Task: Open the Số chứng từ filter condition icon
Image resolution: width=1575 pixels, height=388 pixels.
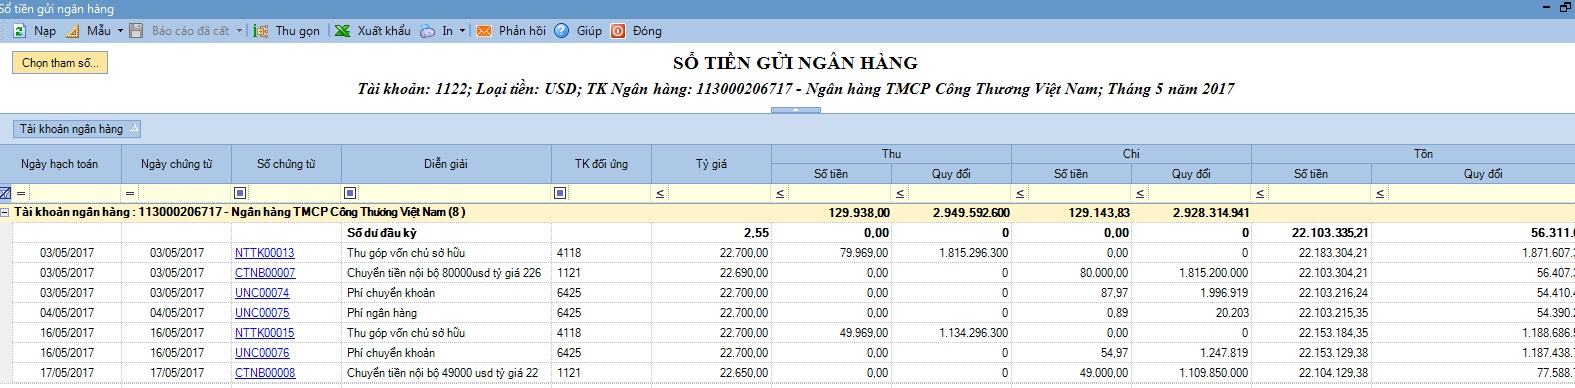Action: click(240, 193)
